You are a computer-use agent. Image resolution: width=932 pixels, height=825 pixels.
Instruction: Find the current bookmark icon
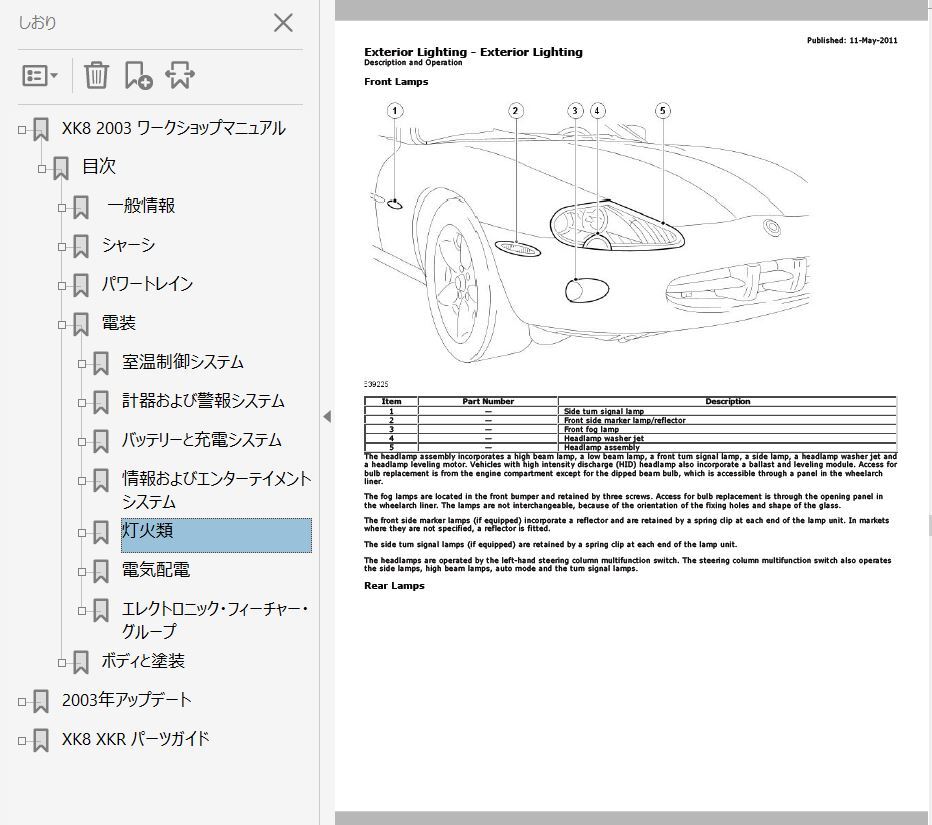tap(180, 75)
